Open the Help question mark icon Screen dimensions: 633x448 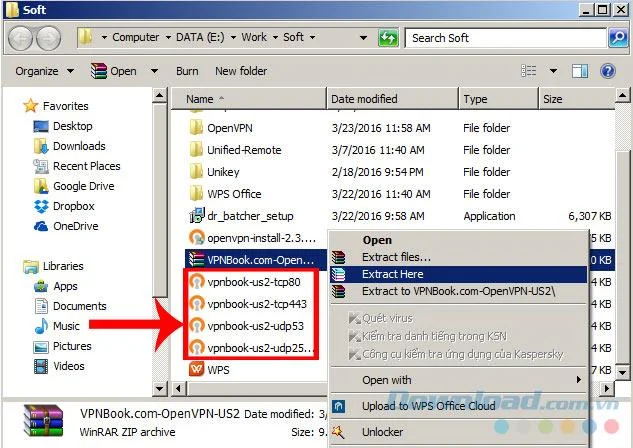pyautogui.click(x=608, y=71)
